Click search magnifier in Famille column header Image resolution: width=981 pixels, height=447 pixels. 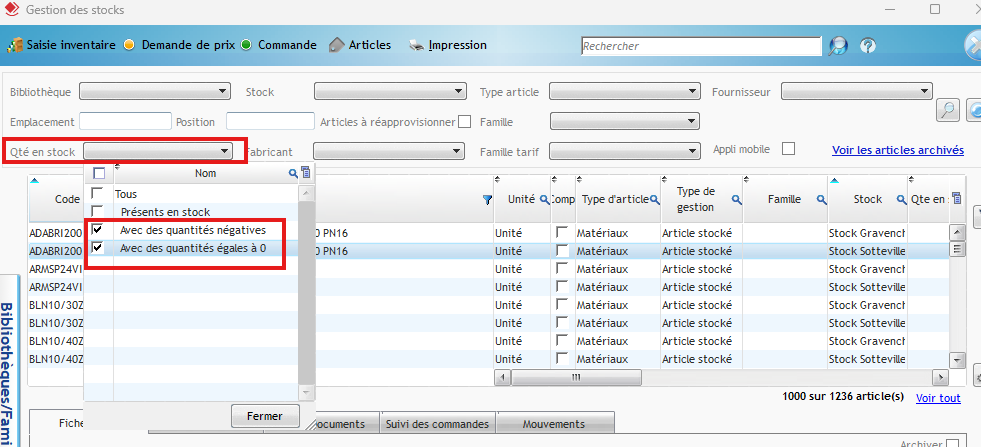[x=821, y=200]
